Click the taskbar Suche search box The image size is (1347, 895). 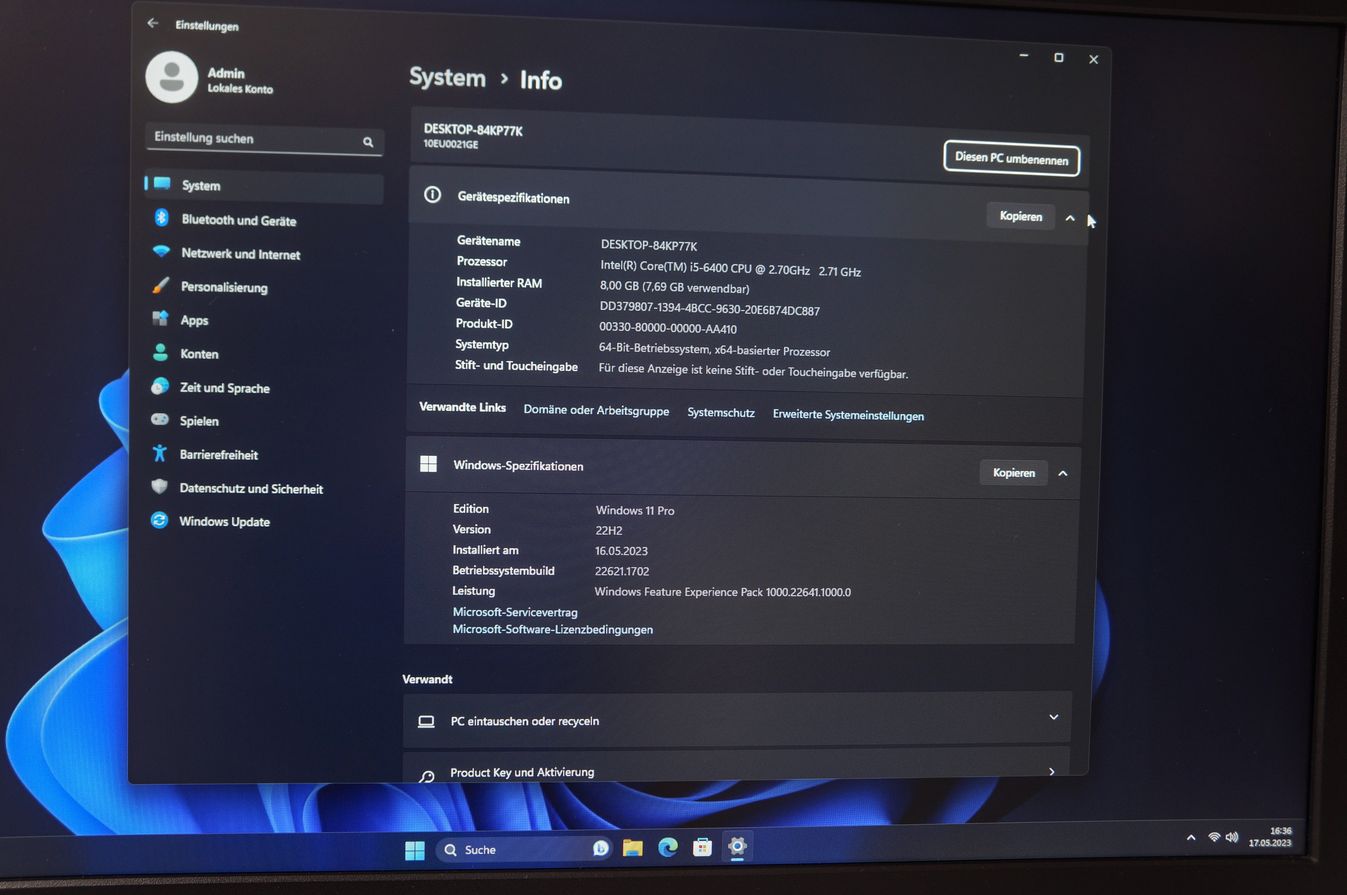pos(525,849)
